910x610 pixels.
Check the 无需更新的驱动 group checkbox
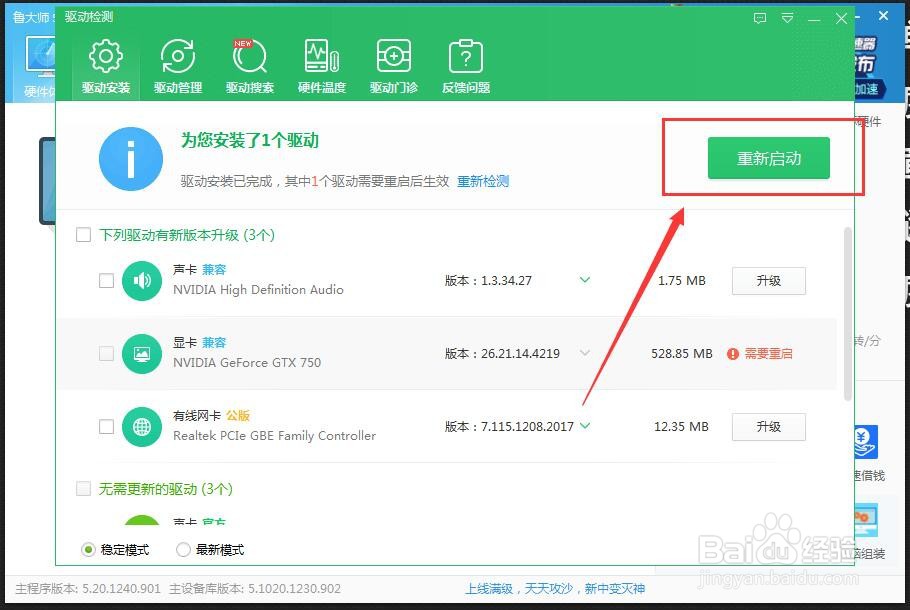pos(84,489)
